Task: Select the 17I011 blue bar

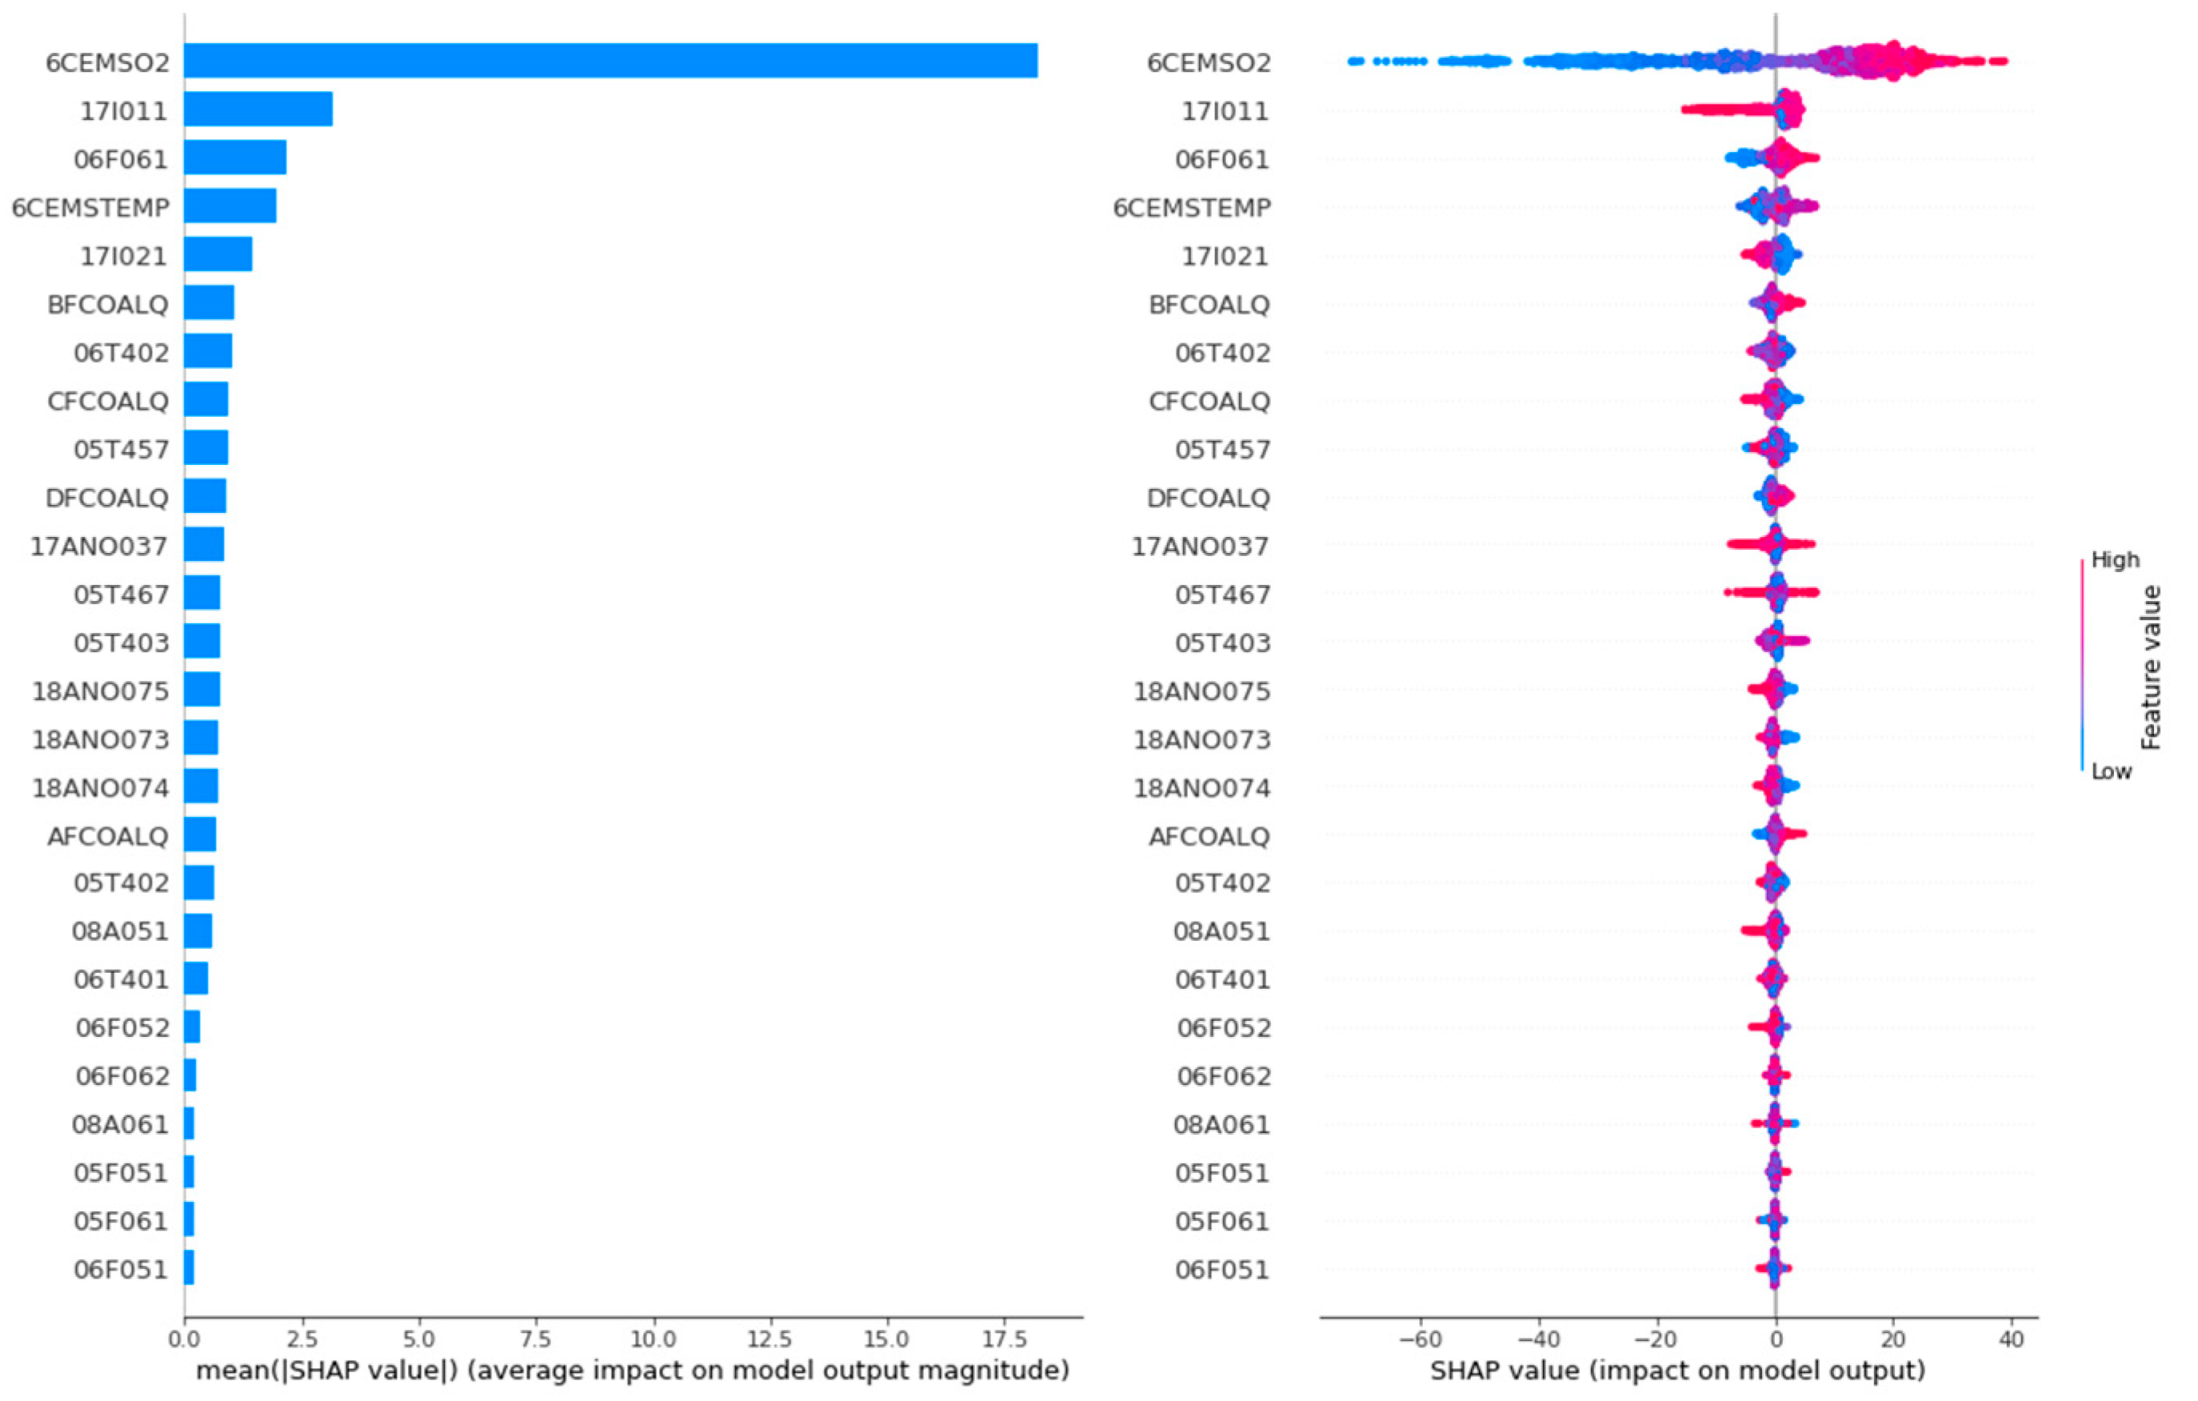Action: [258, 109]
